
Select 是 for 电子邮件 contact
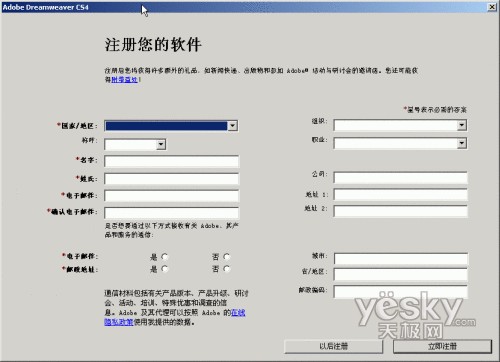165,257
